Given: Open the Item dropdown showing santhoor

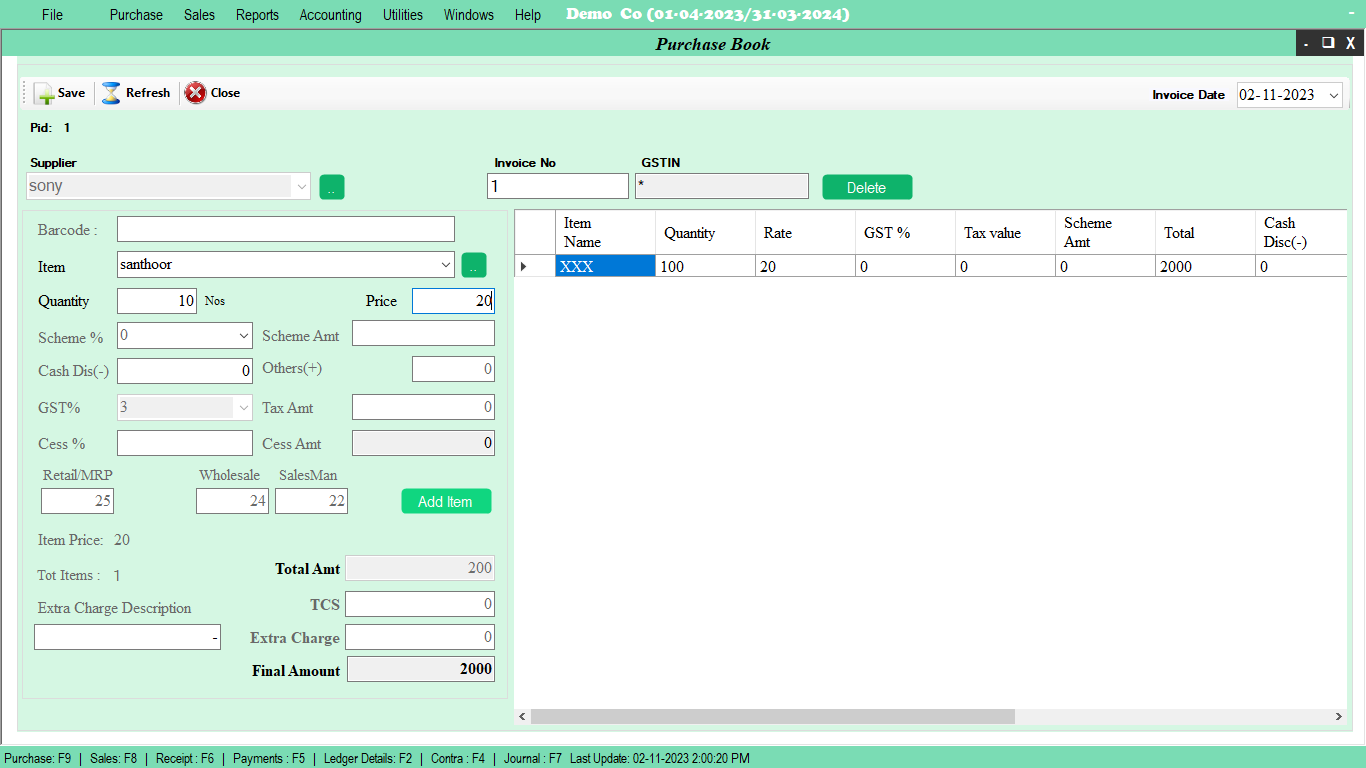Looking at the screenshot, I should pyautogui.click(x=448, y=265).
